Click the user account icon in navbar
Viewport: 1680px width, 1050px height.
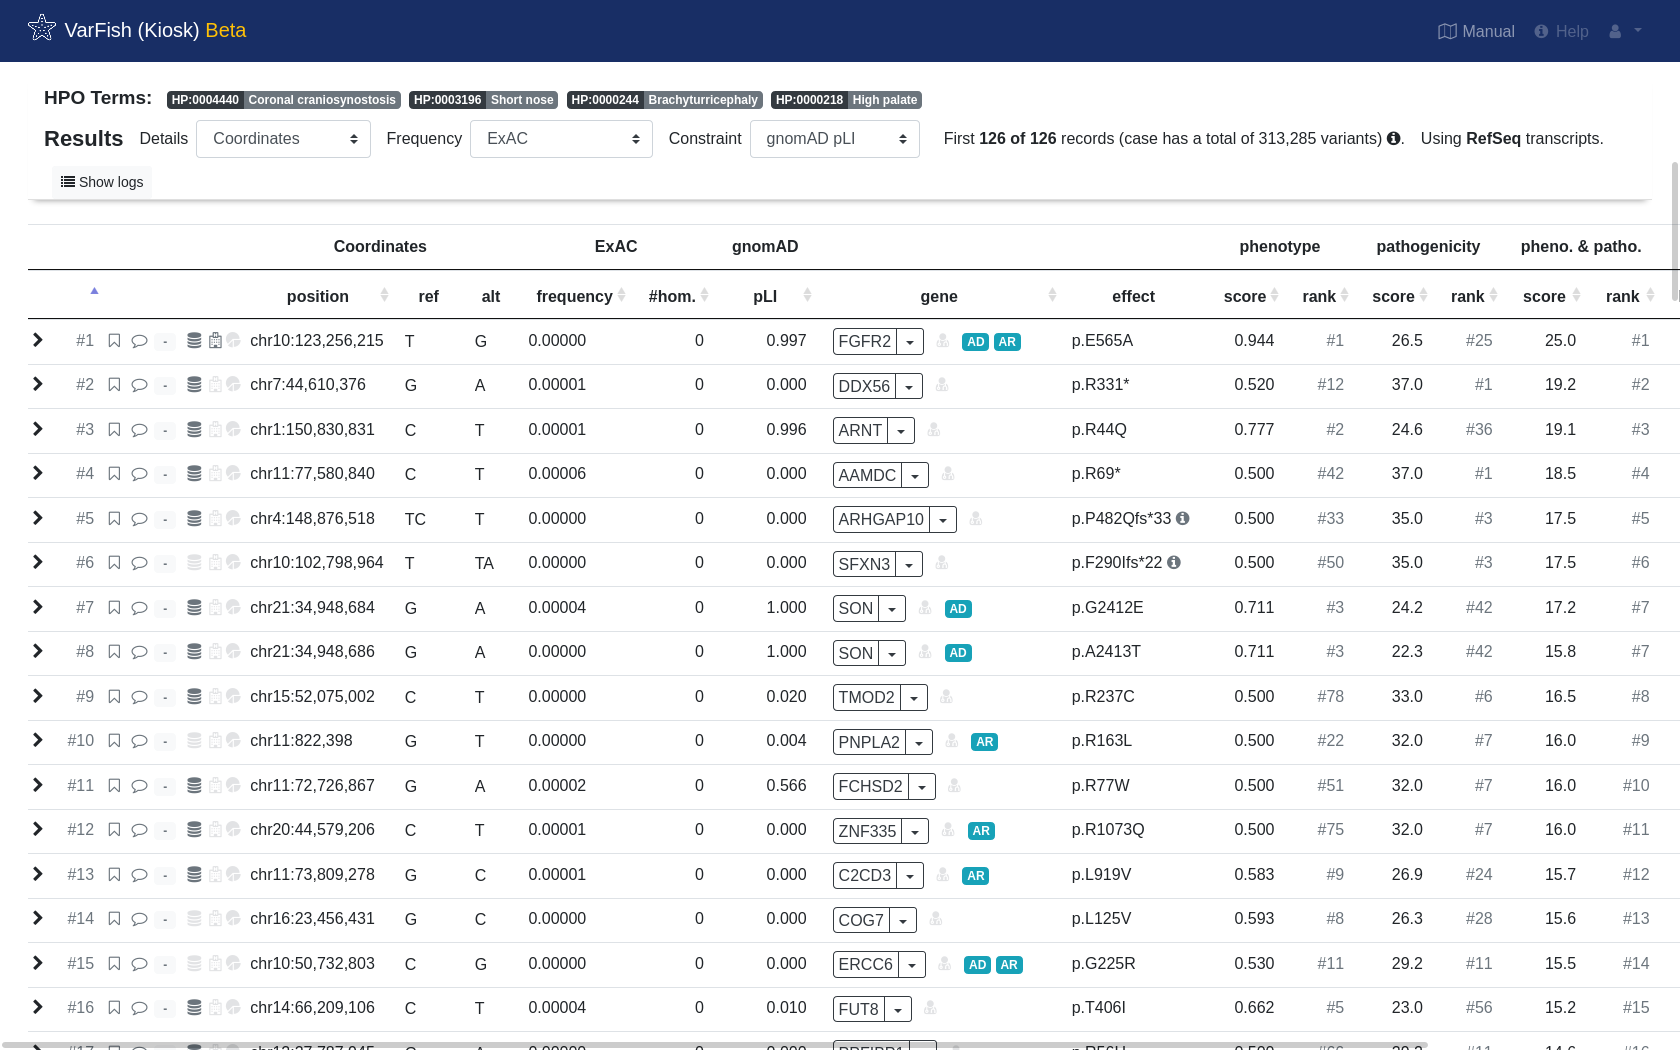click(x=1615, y=32)
